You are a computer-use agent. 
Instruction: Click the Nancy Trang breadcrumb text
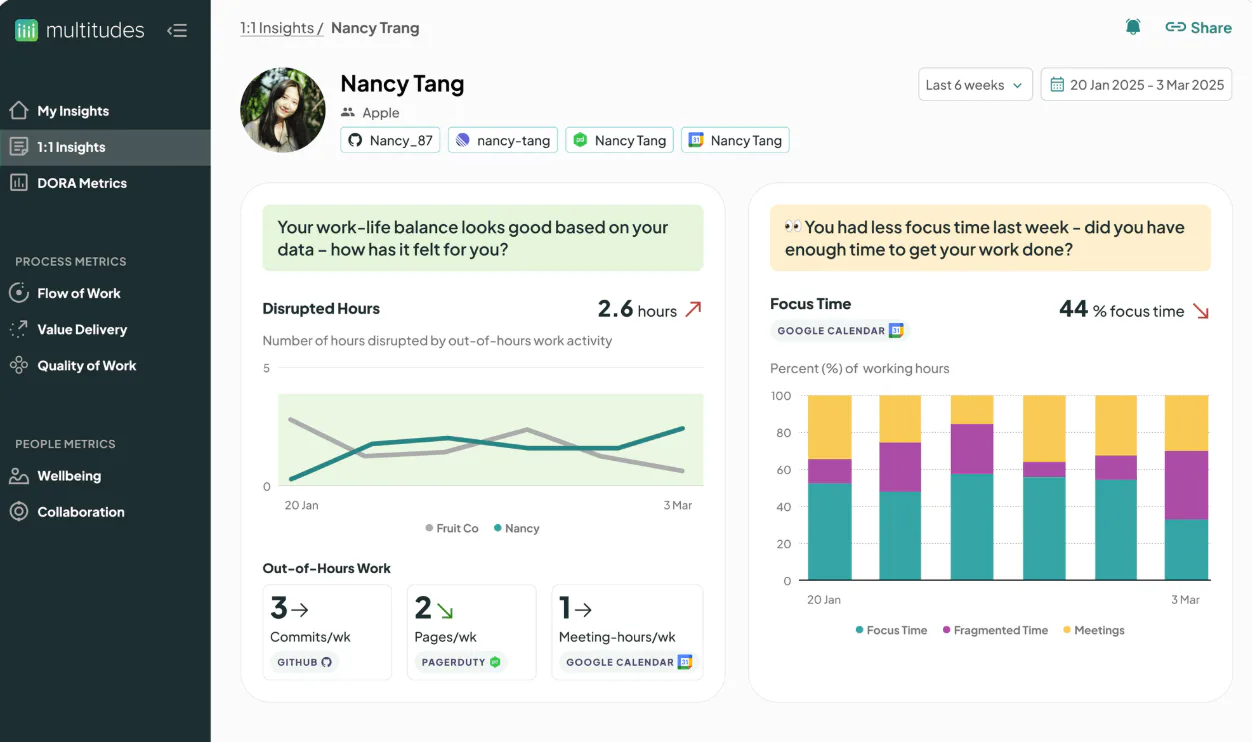tap(375, 28)
